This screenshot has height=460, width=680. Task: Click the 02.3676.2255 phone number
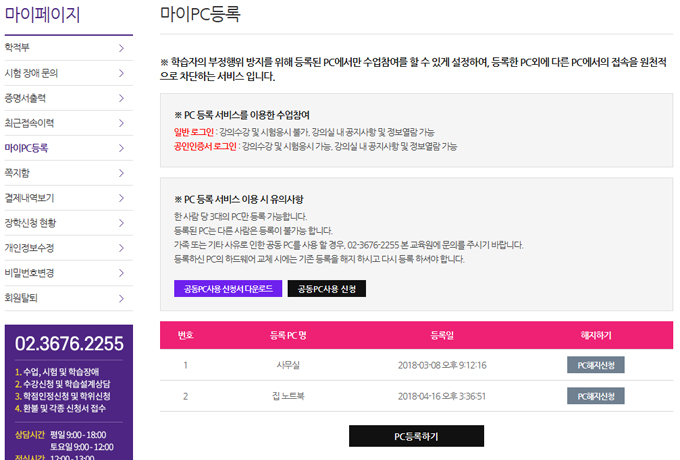pyautogui.click(x=69, y=345)
